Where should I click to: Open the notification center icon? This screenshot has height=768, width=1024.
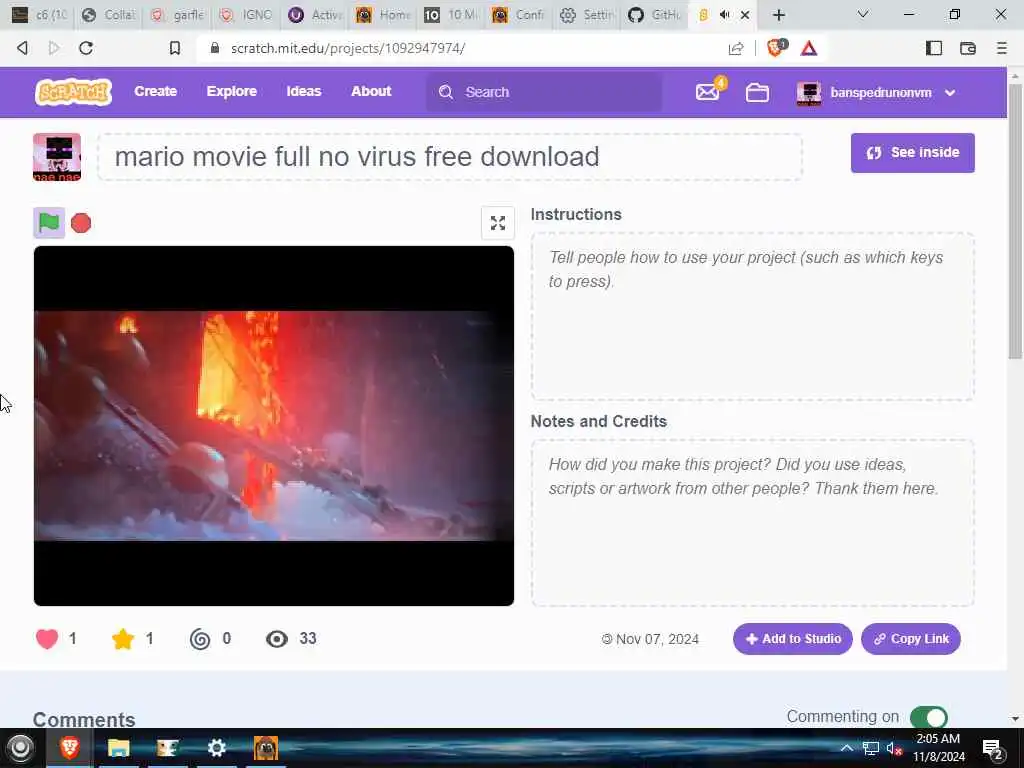[x=993, y=749]
